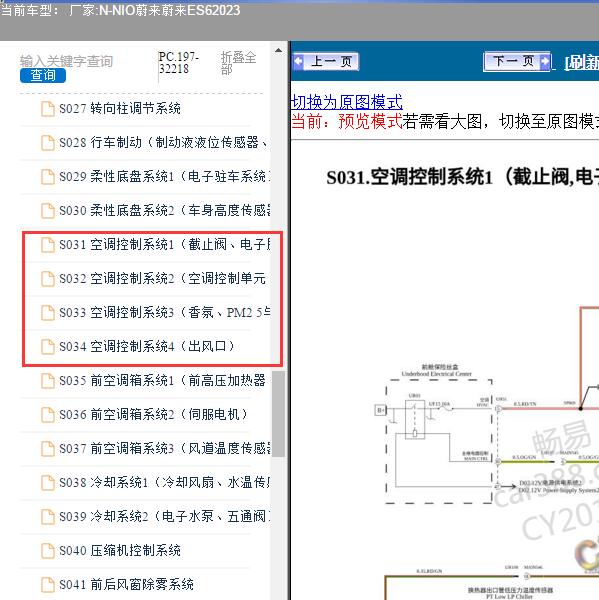Click the document icon beside S029 柔性底盘系统1
The image size is (599, 600).
[x=48, y=177]
